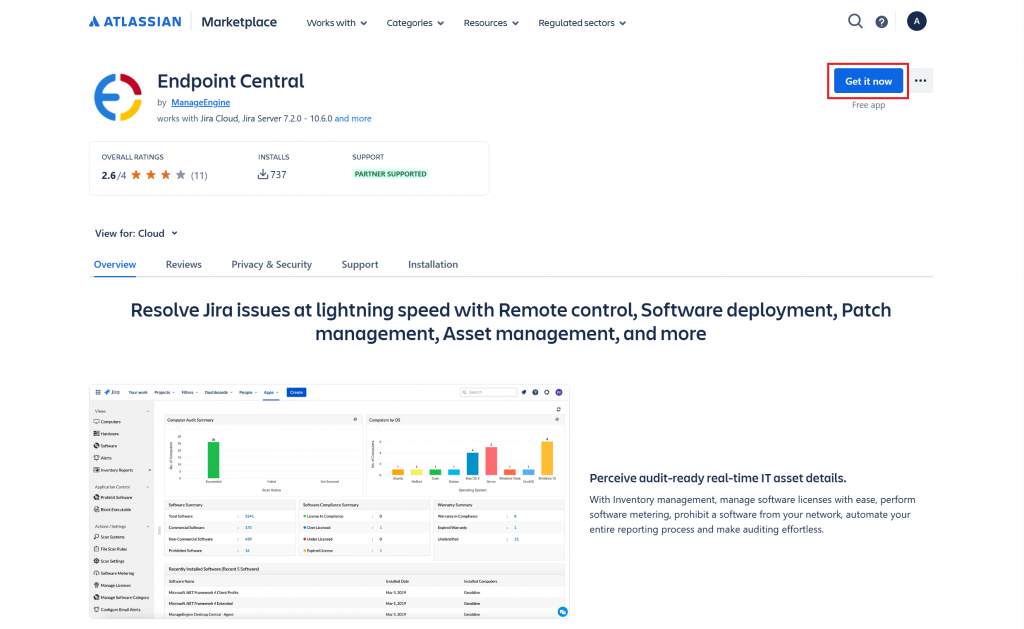Open the help question mark icon
Screen dimensions: 1024x629
point(882,22)
